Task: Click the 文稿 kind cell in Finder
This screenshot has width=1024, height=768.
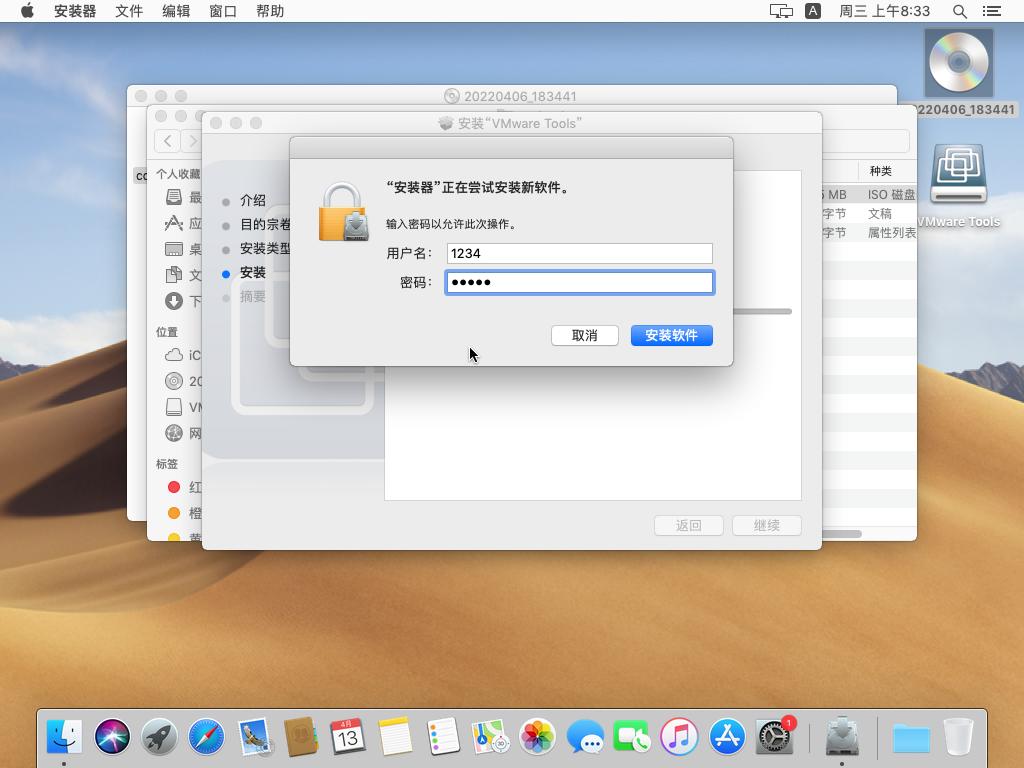Action: click(880, 214)
